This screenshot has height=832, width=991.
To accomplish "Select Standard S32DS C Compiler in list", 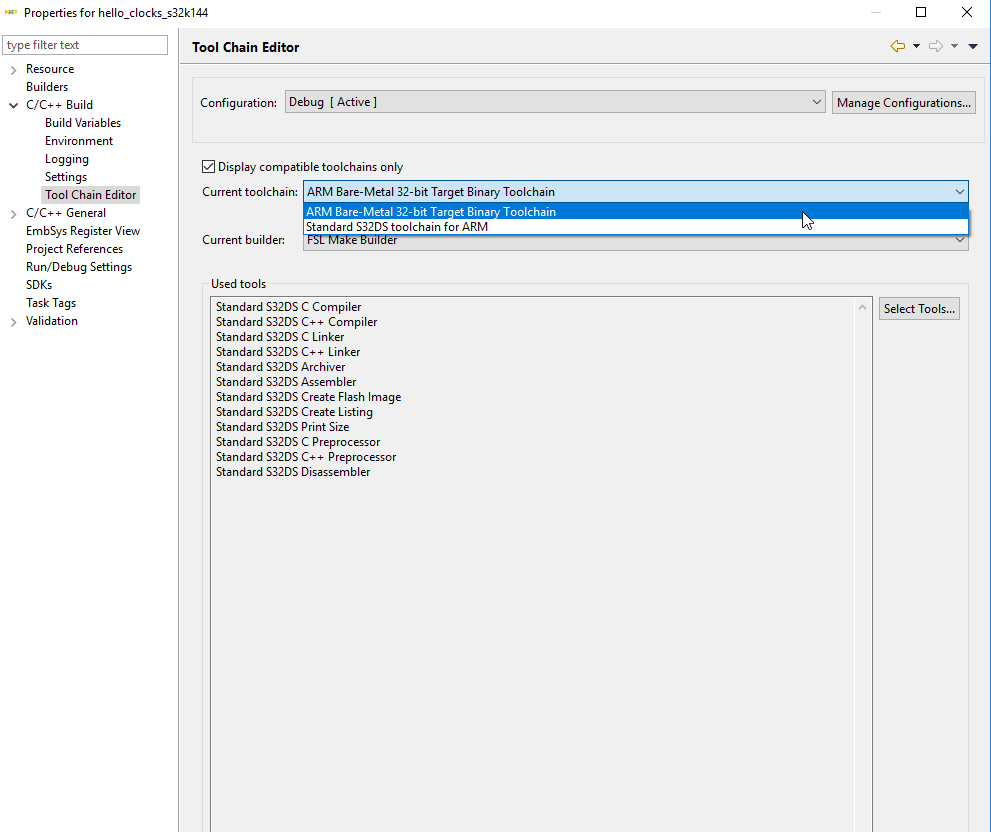I will (288, 307).
